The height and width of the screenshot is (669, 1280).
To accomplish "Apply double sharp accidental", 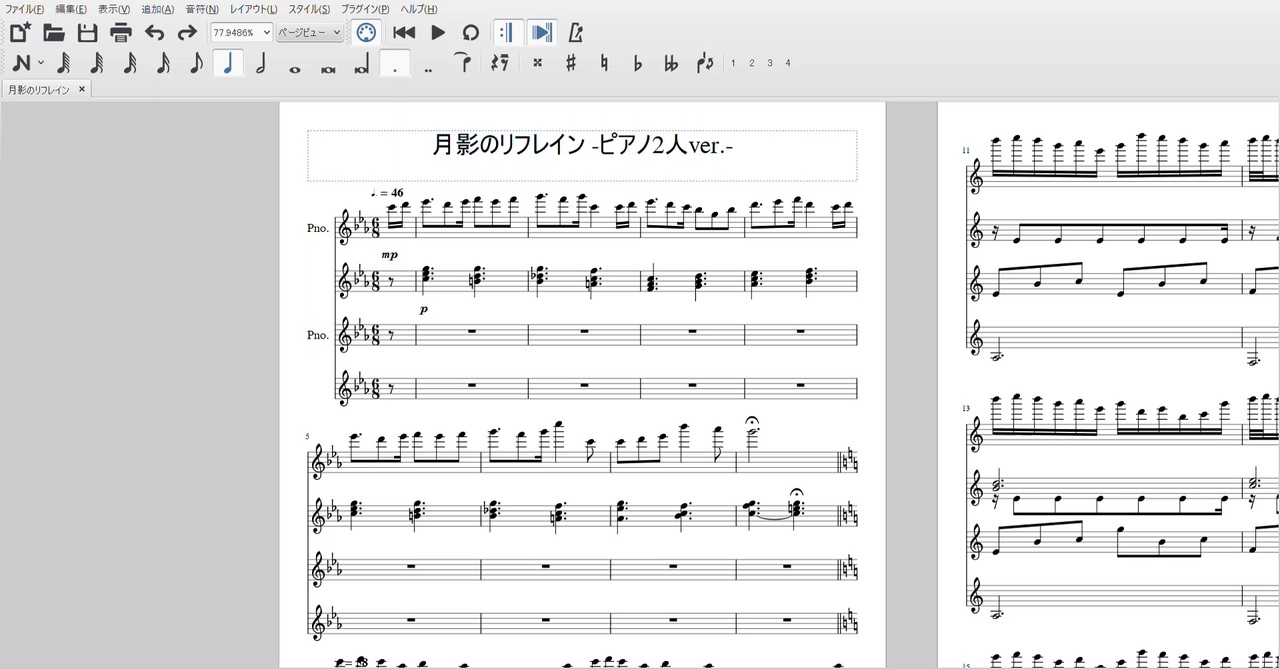I will coord(537,63).
